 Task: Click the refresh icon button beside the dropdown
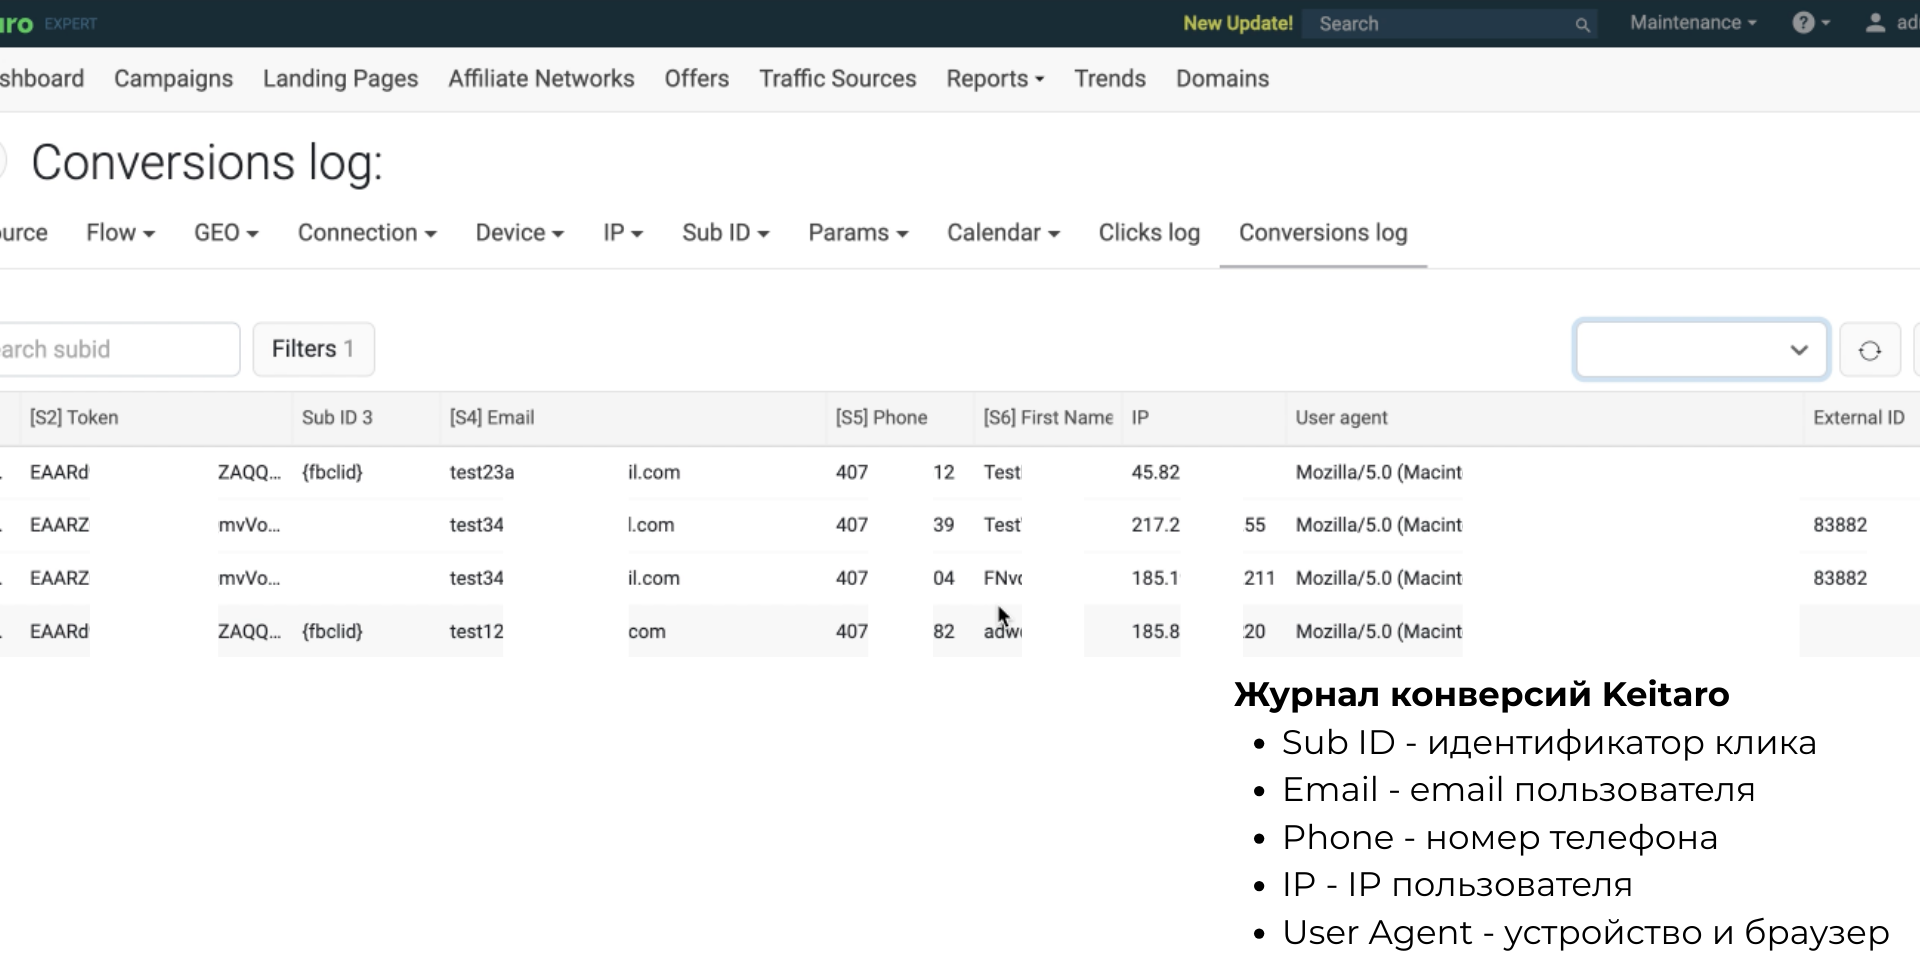(x=1869, y=350)
